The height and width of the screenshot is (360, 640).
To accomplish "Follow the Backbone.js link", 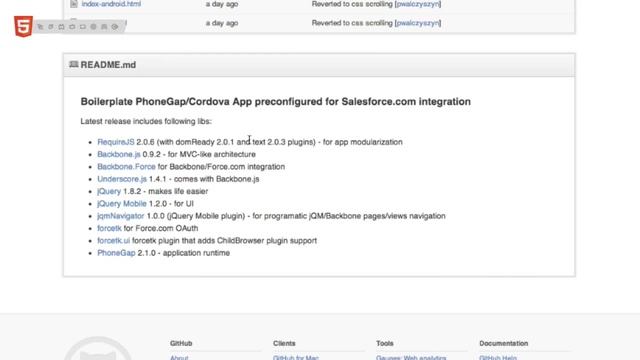I will (119, 154).
